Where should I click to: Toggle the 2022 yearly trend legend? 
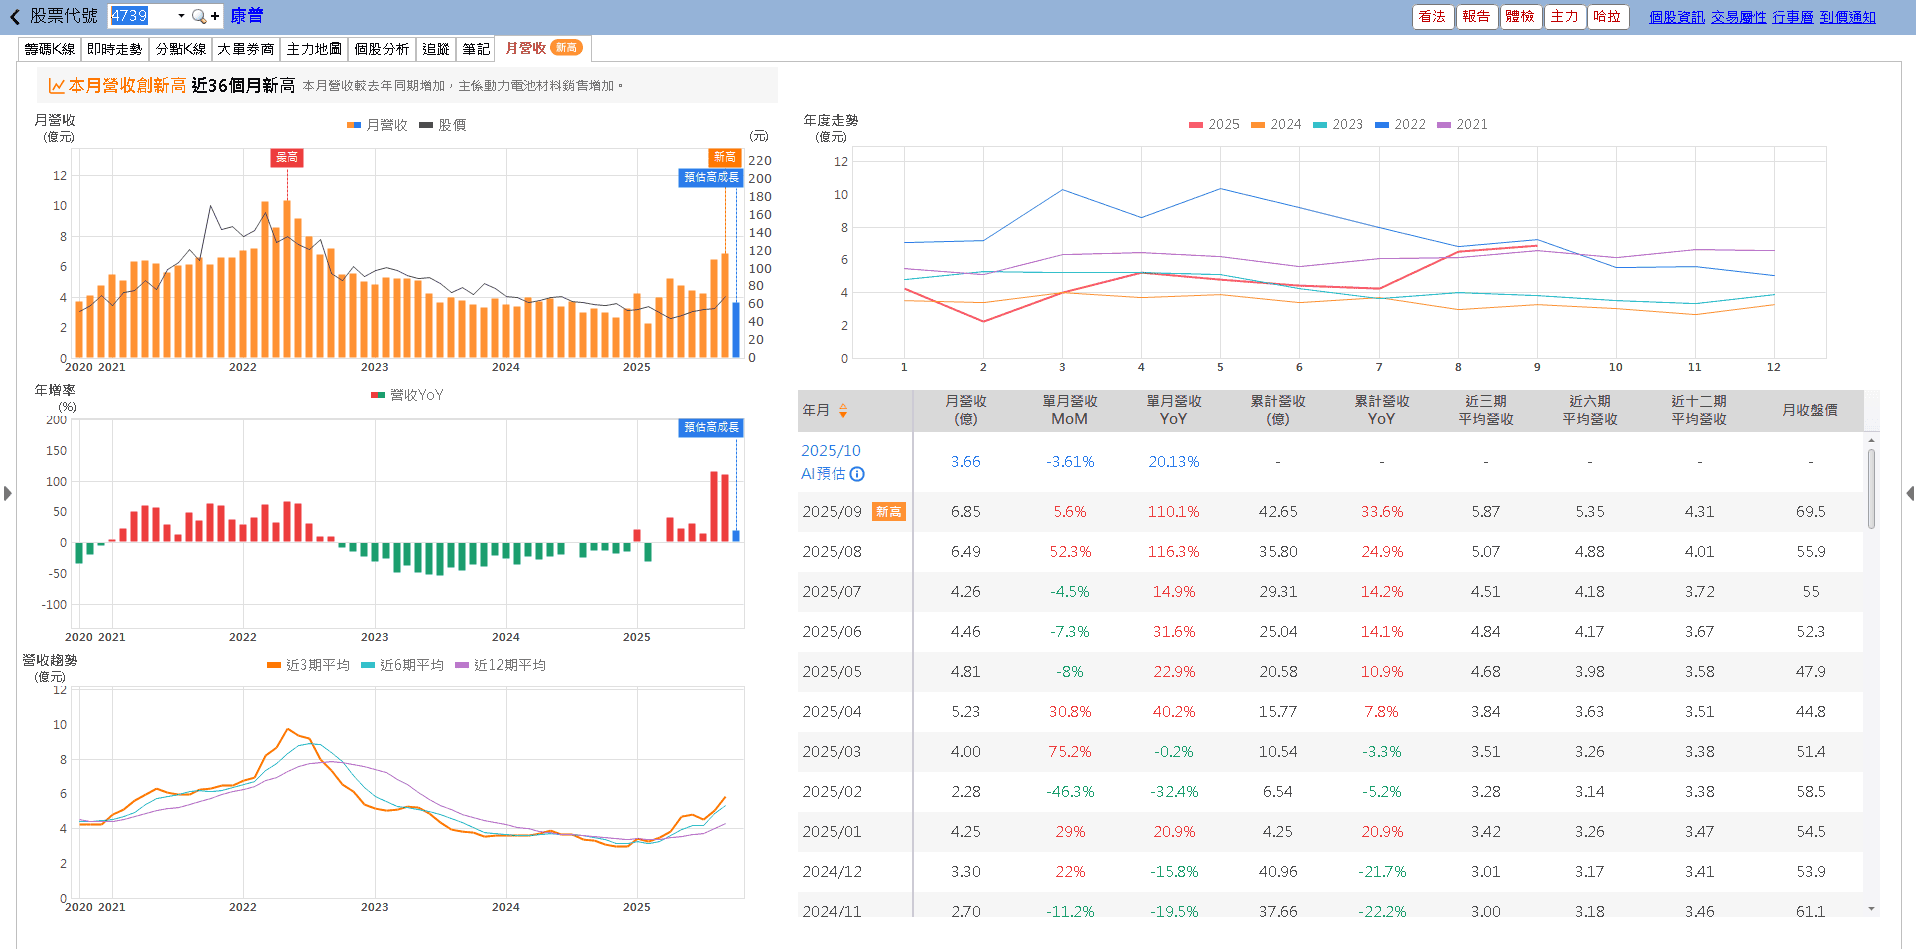[x=1400, y=124]
